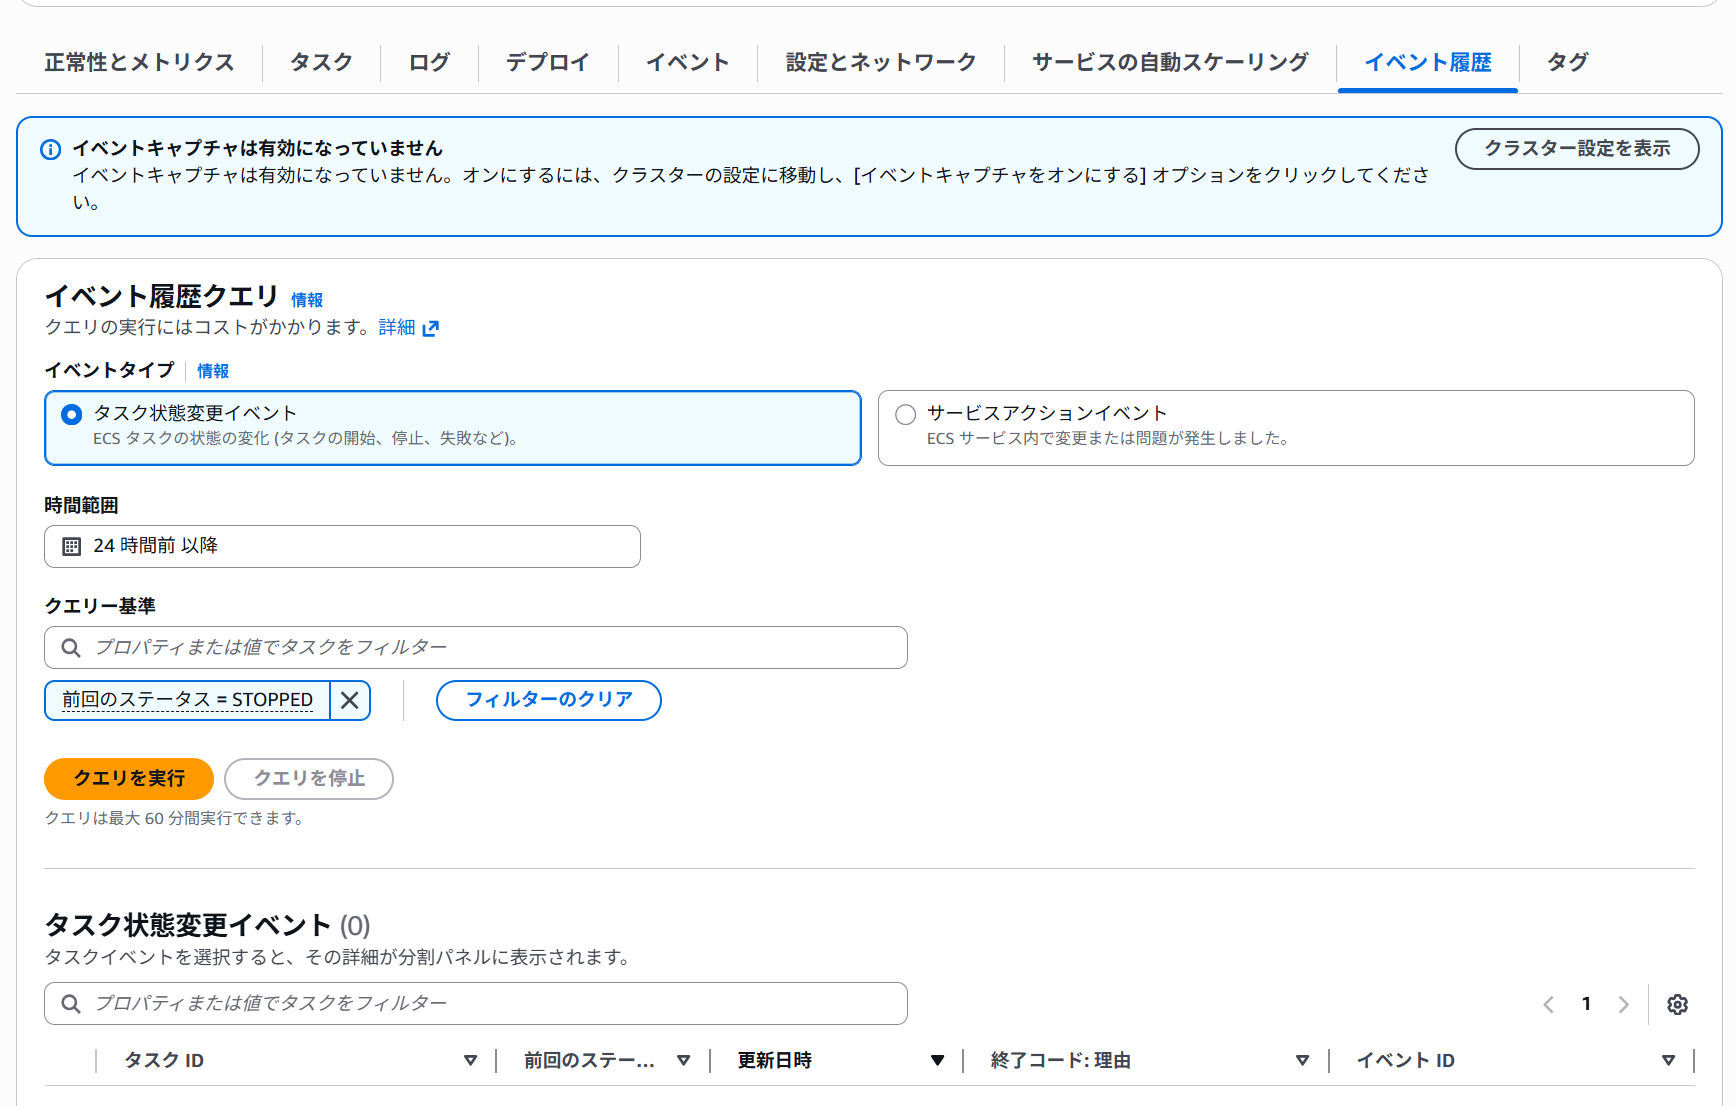This screenshot has height=1106, width=1736.
Task: Click the クエリを停止 button
Action: coord(309,779)
